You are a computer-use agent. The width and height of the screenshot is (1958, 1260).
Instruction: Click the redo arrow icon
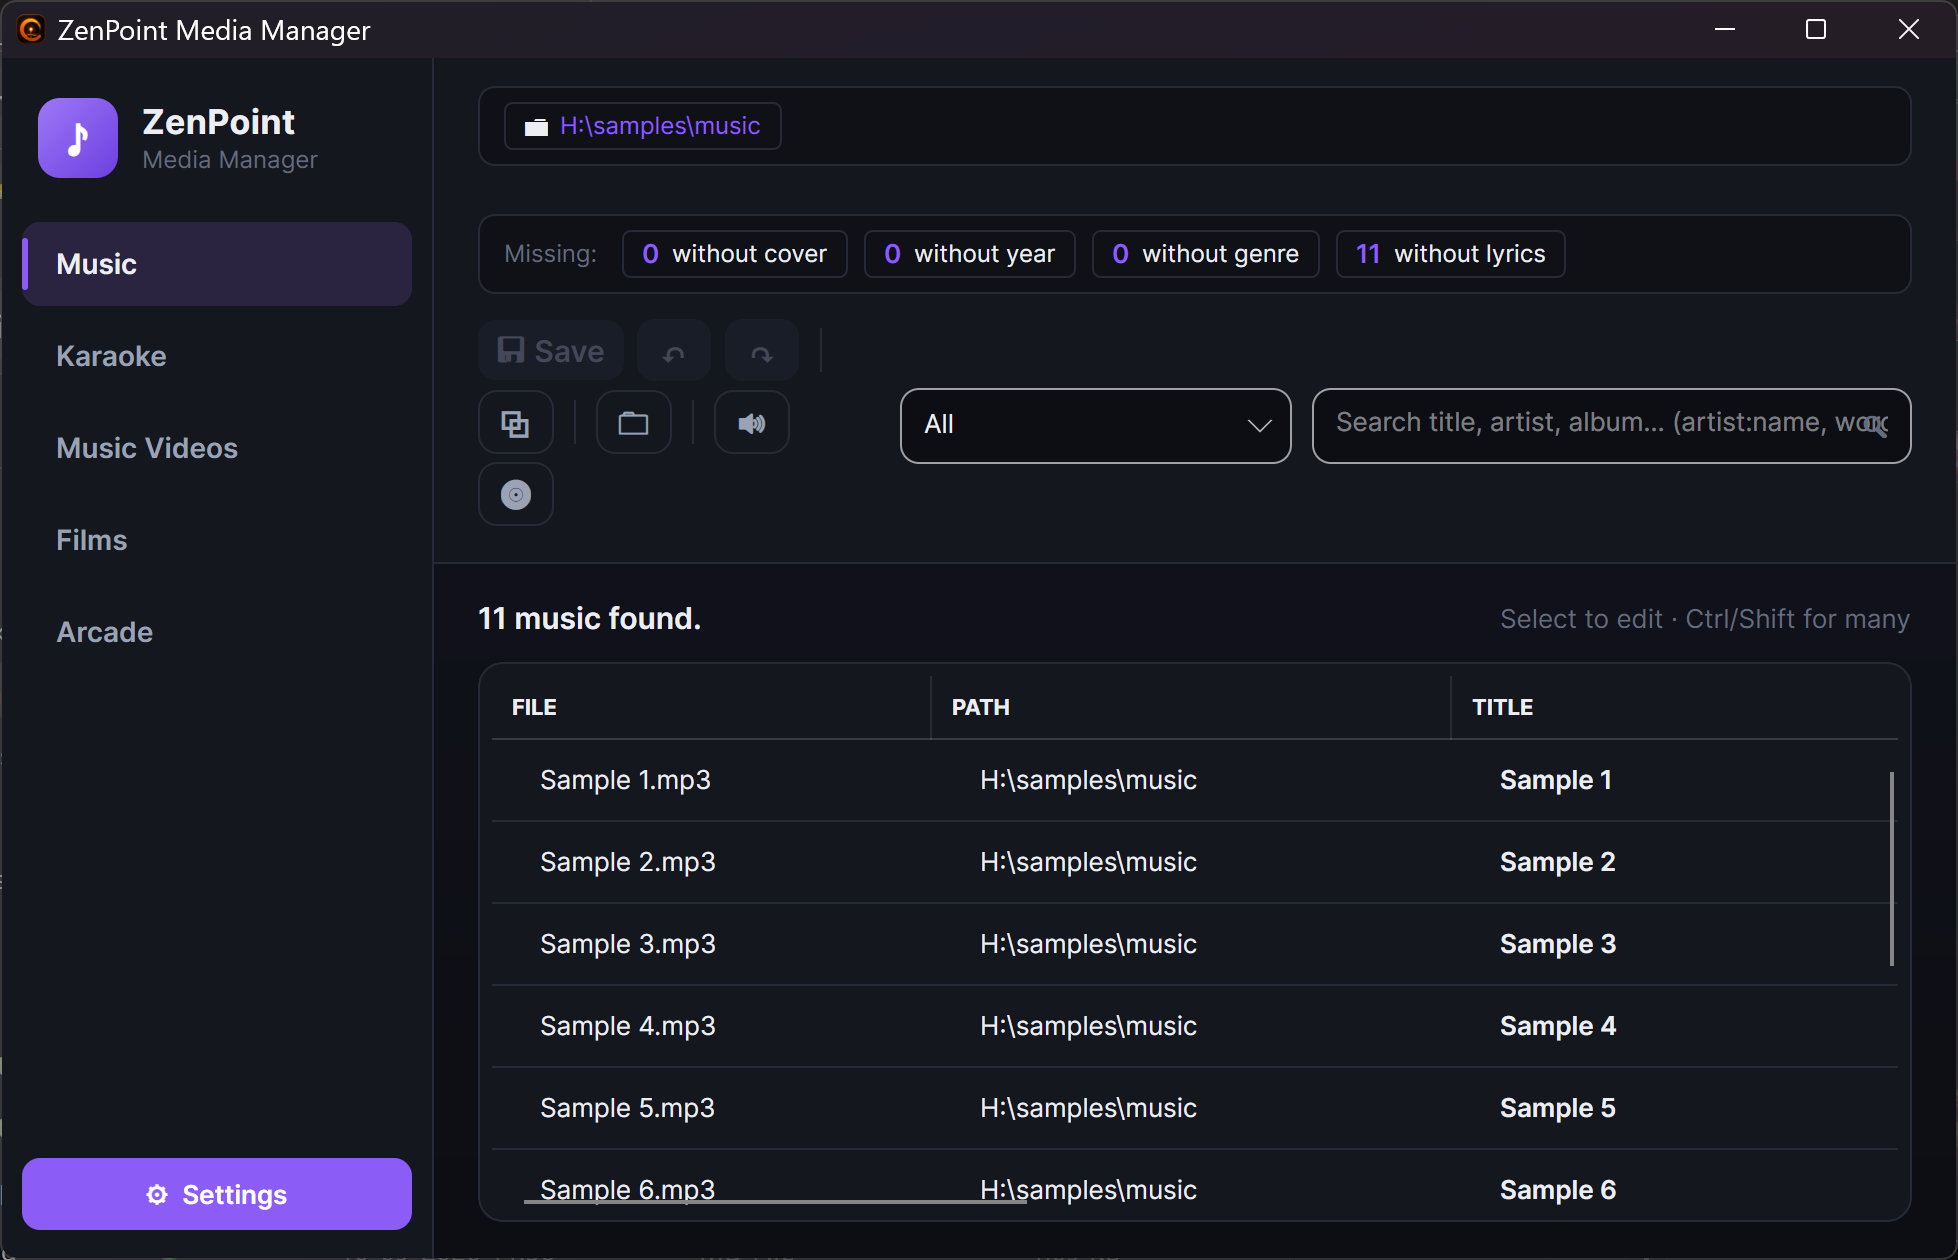762,351
